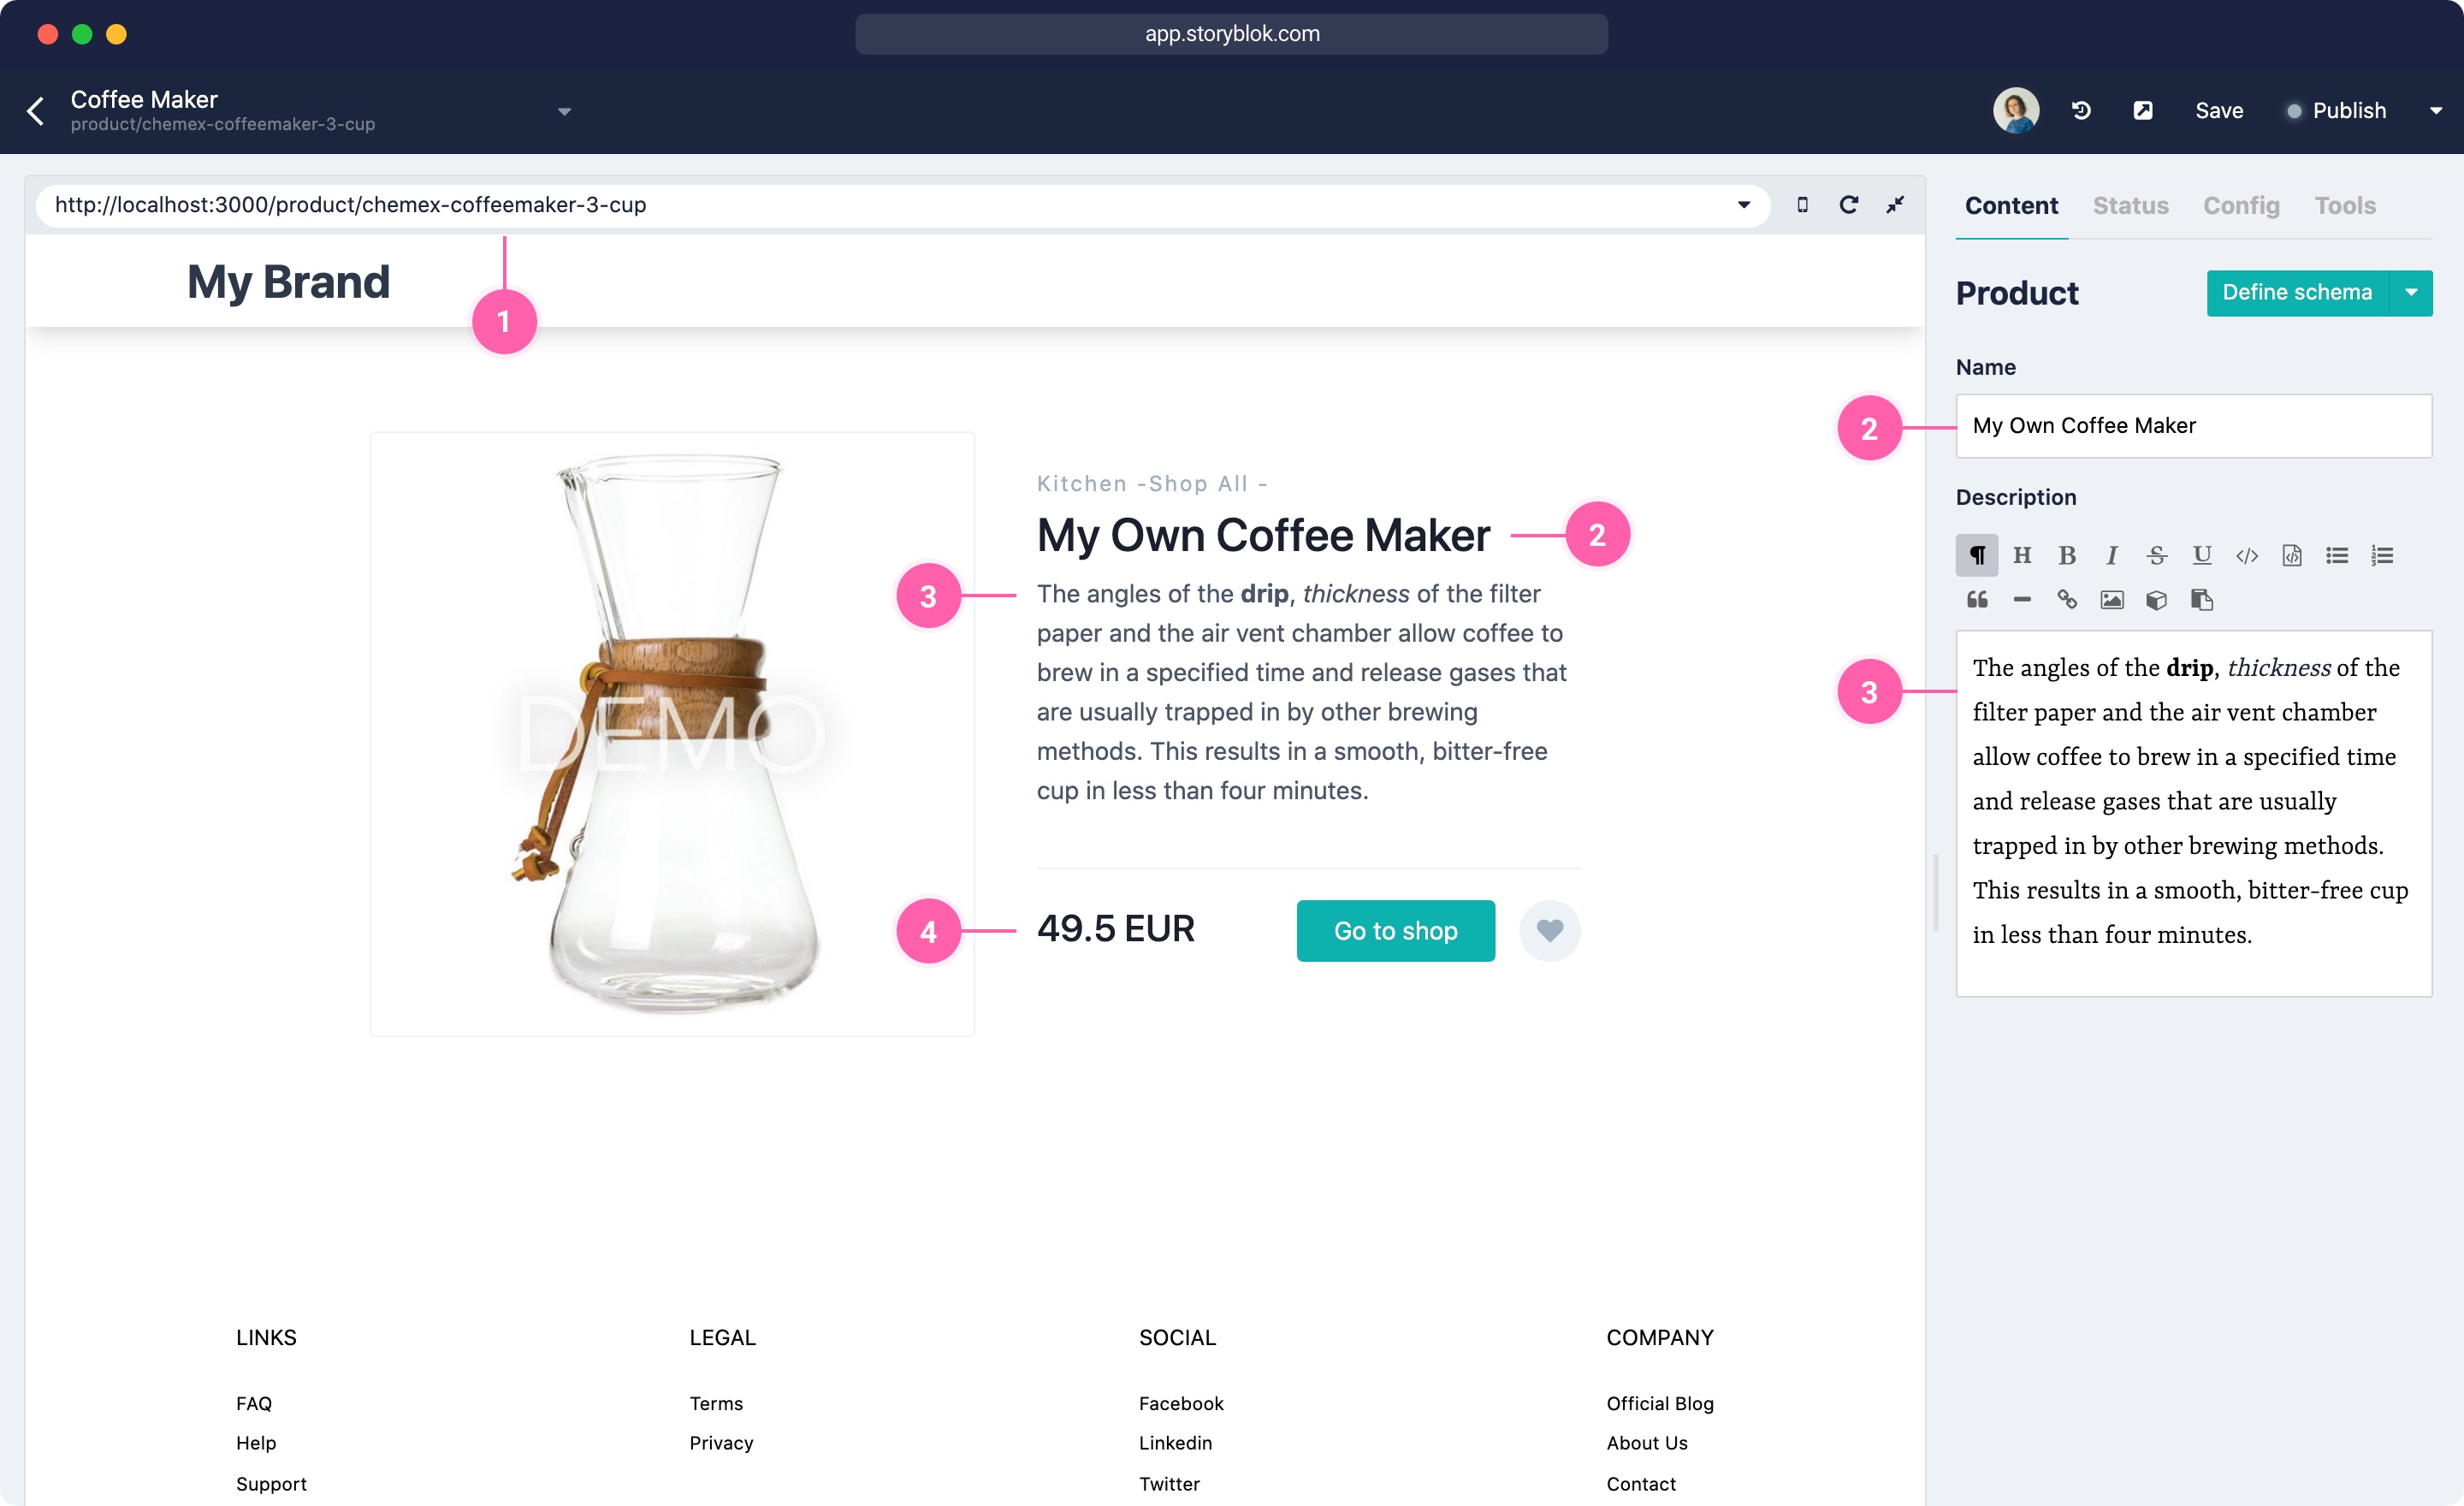Toggle the heart favorite button
The image size is (2464, 1506).
click(x=1549, y=930)
